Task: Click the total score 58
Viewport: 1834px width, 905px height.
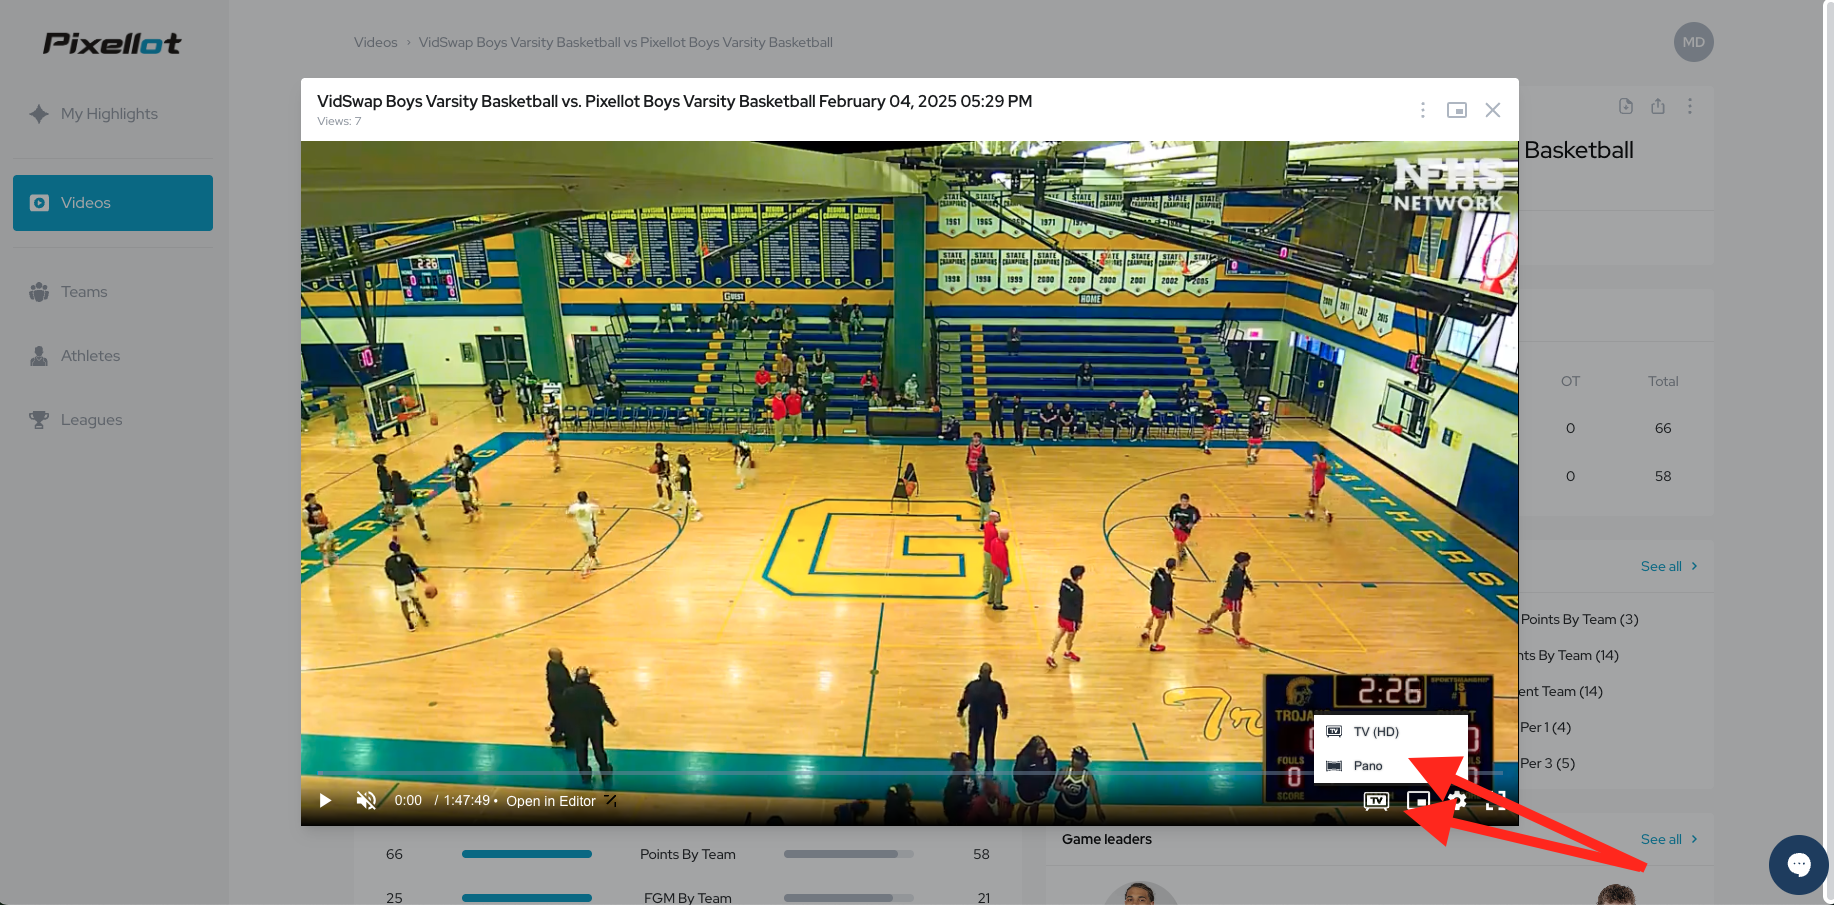Action: pos(1663,476)
